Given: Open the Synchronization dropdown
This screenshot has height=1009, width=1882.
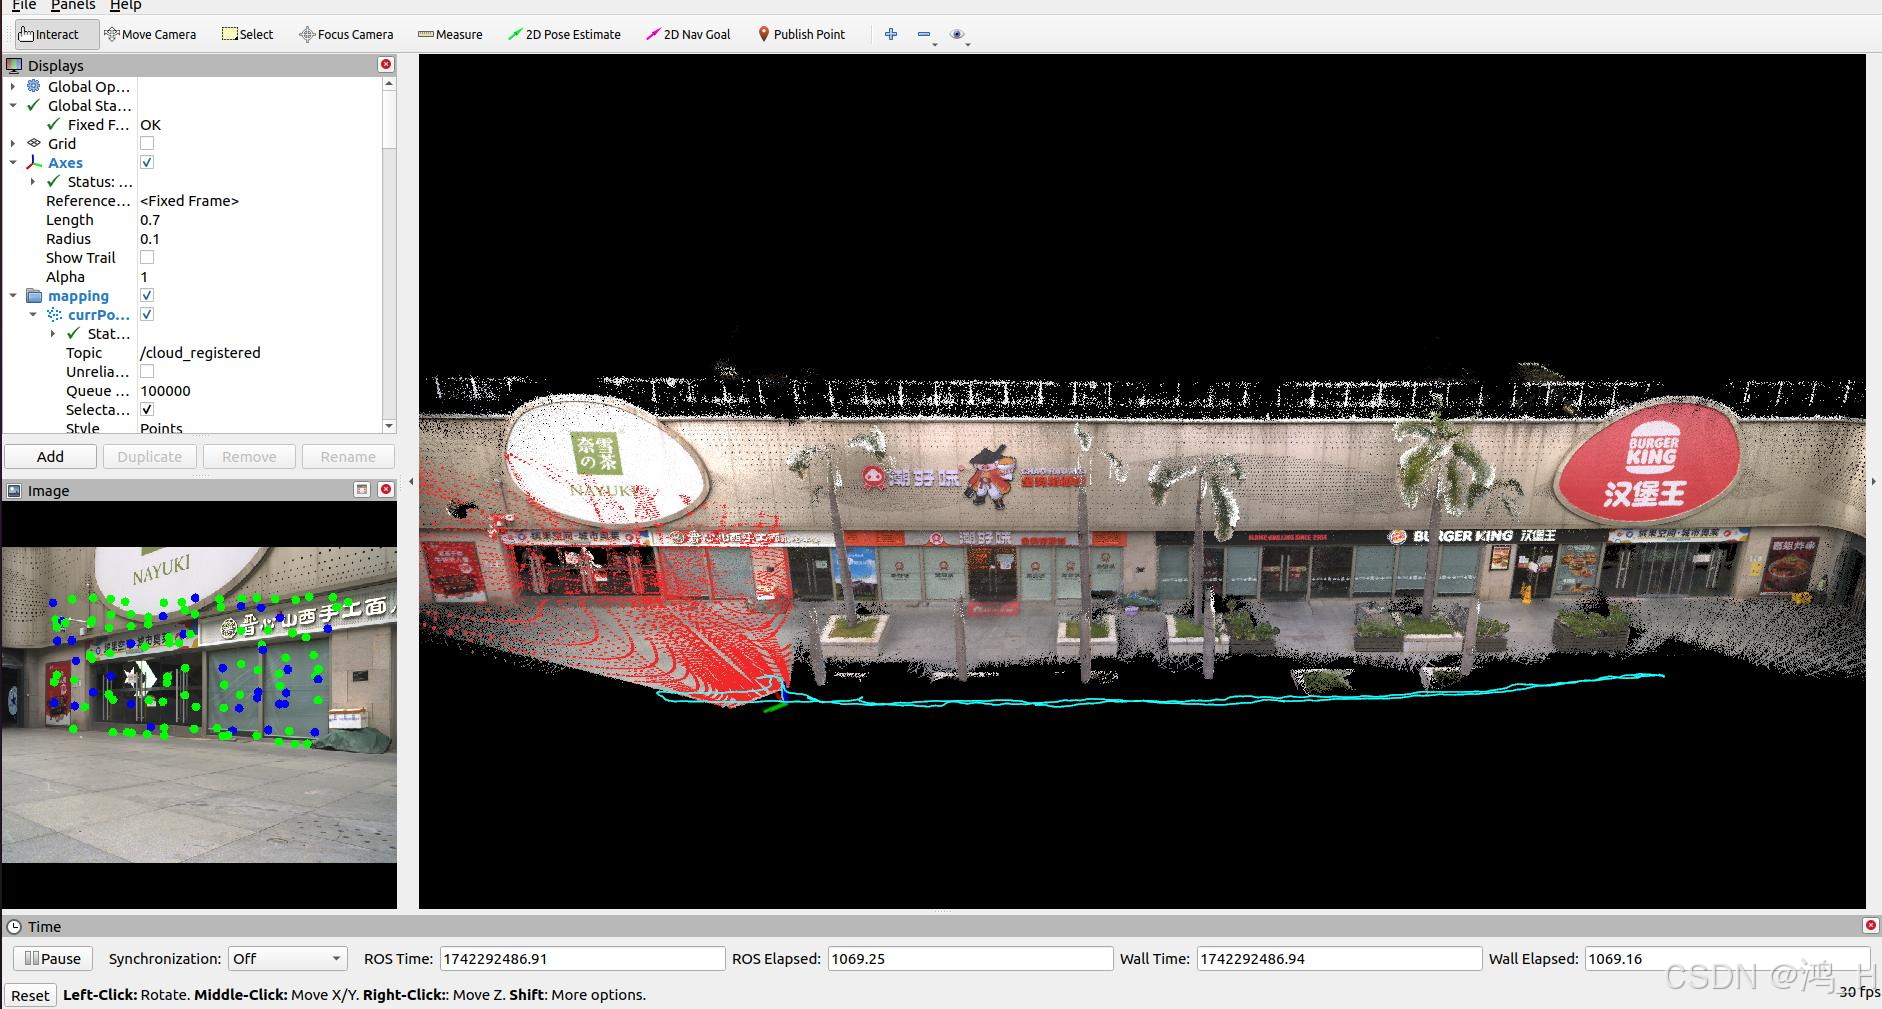Looking at the screenshot, I should coord(288,958).
